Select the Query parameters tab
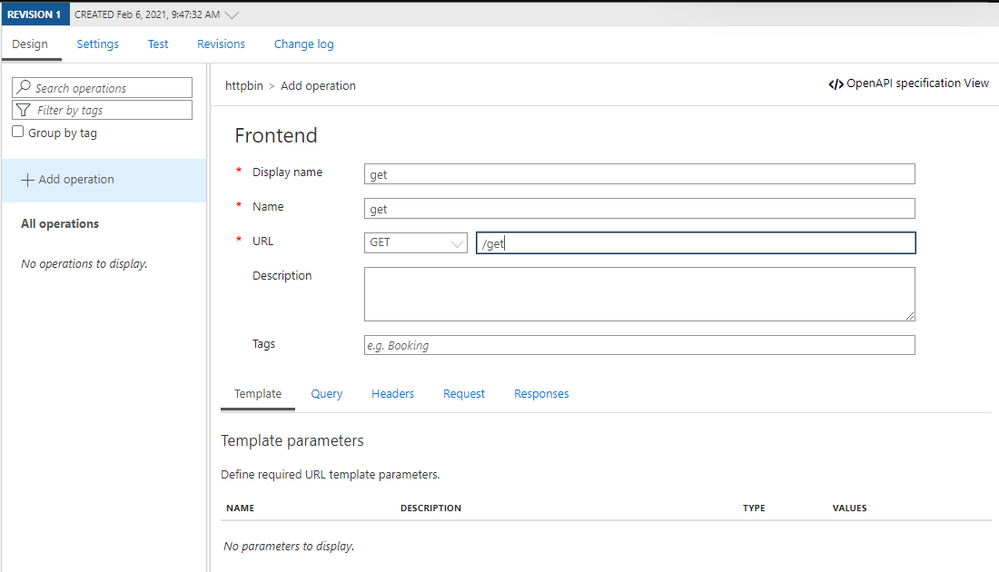This screenshot has width=999, height=572. (x=327, y=394)
